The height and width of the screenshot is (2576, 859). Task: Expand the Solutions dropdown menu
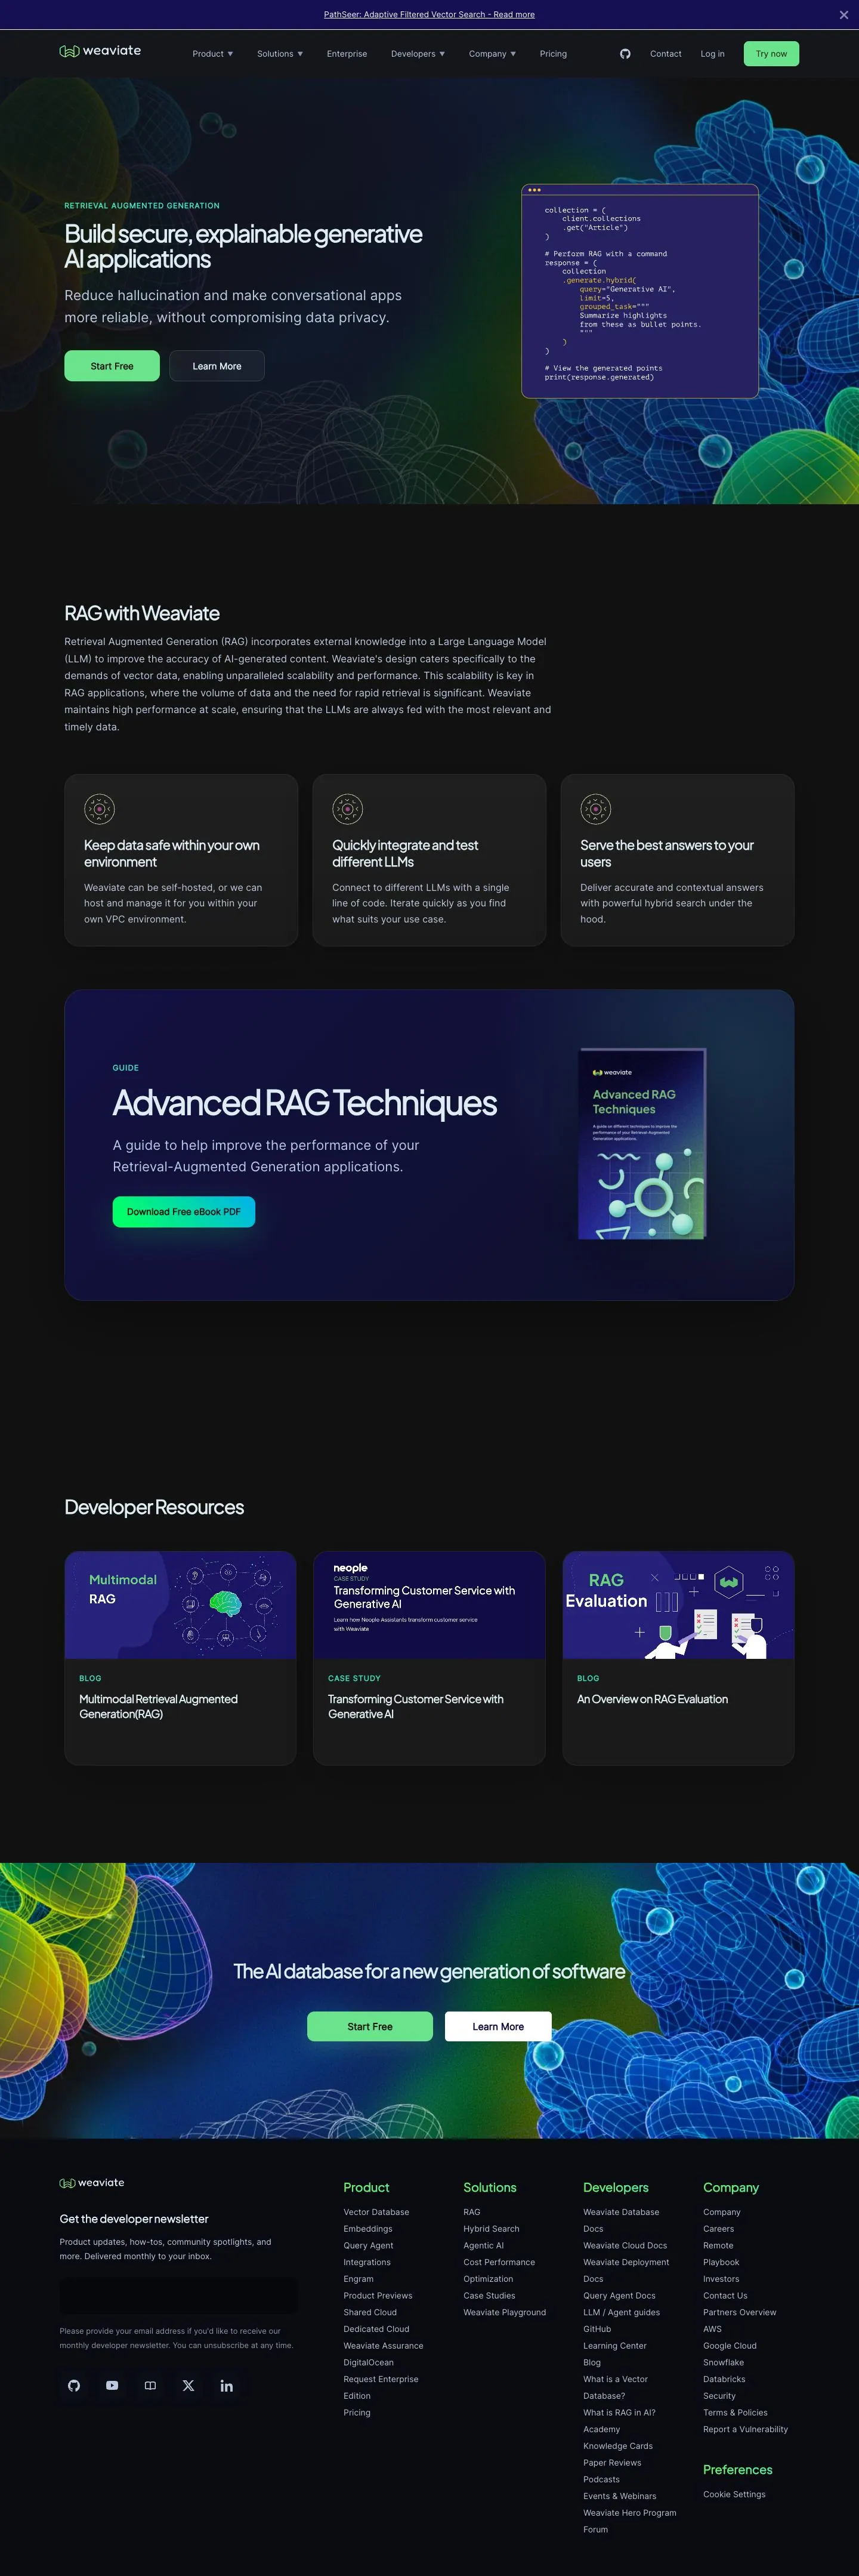pos(280,54)
